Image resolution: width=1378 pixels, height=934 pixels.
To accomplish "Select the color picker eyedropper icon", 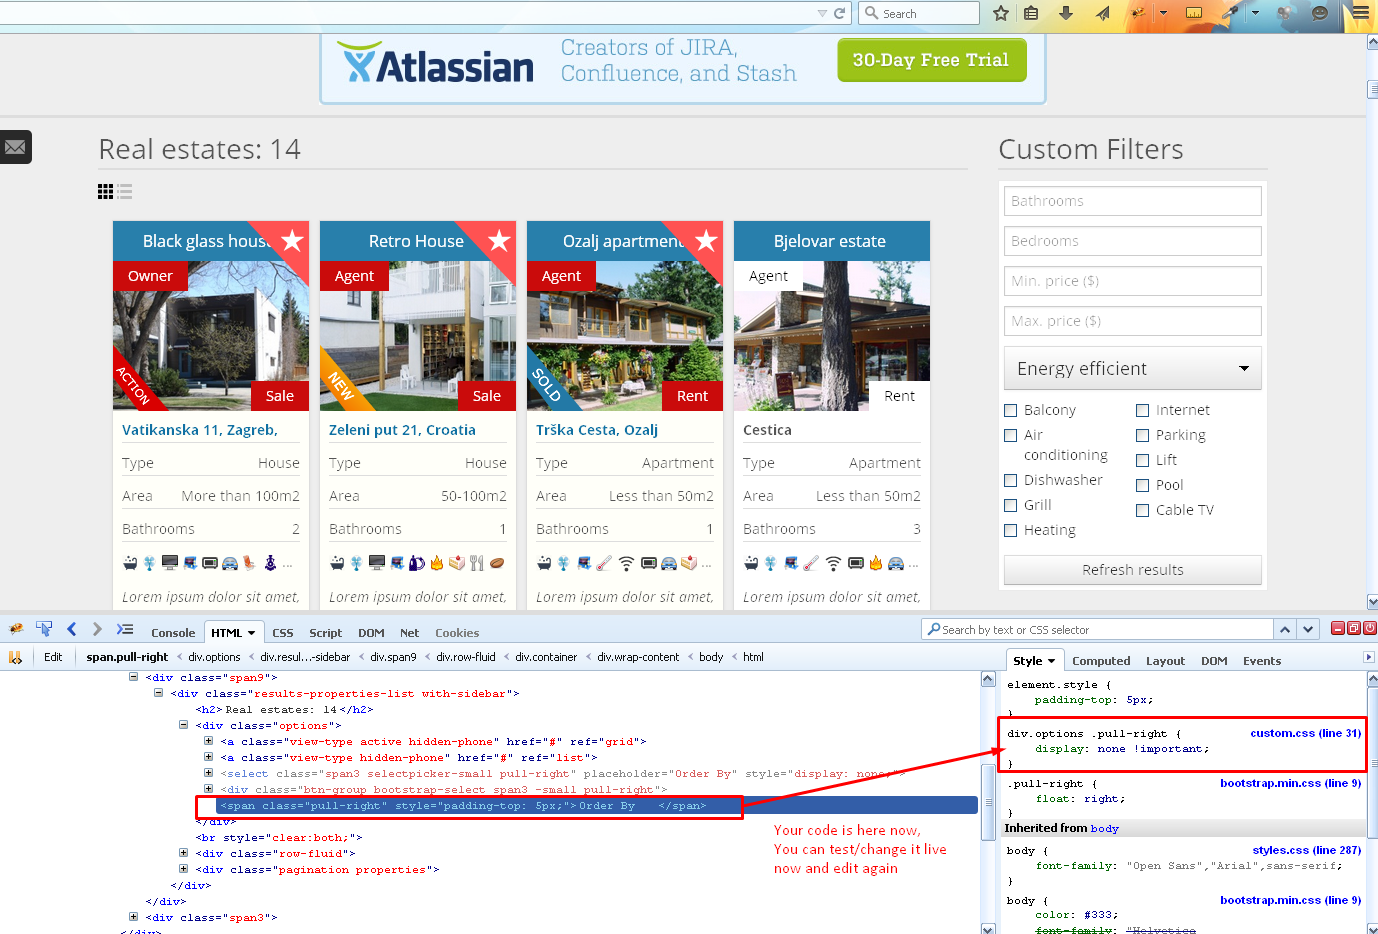I will 1230,13.
